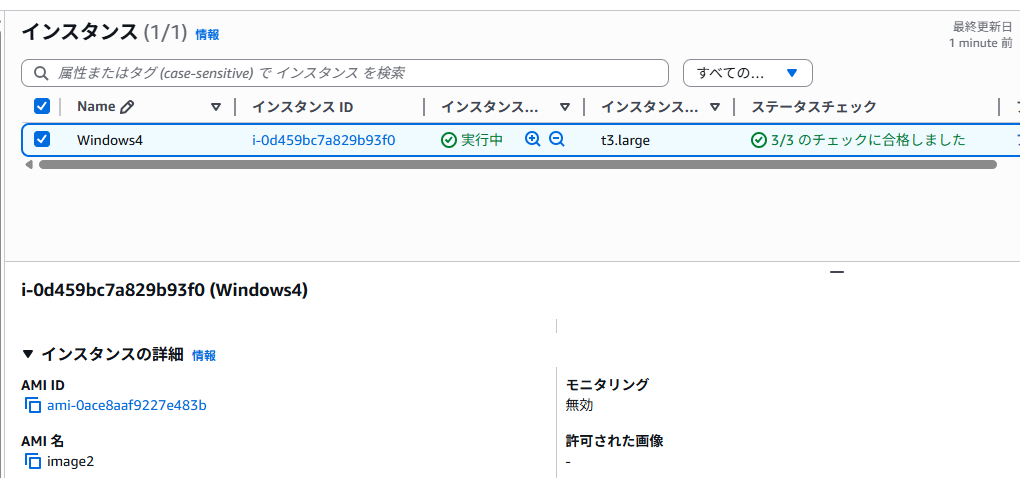Click the インスタンス ID column header
The height and width of the screenshot is (478, 1020).
click(302, 107)
